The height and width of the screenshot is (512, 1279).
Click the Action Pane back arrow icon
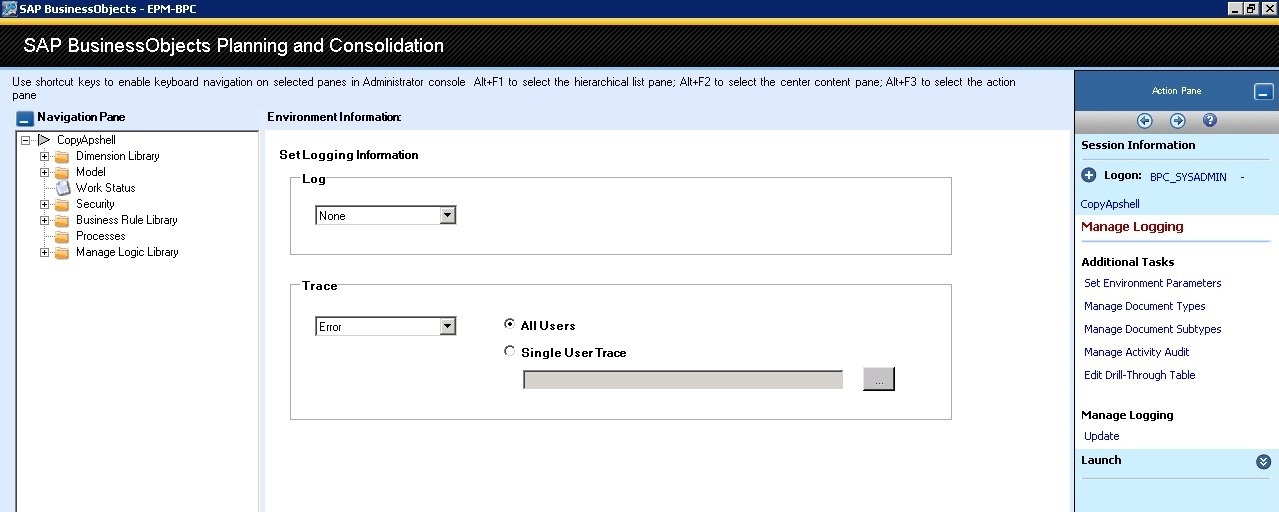pyautogui.click(x=1145, y=121)
